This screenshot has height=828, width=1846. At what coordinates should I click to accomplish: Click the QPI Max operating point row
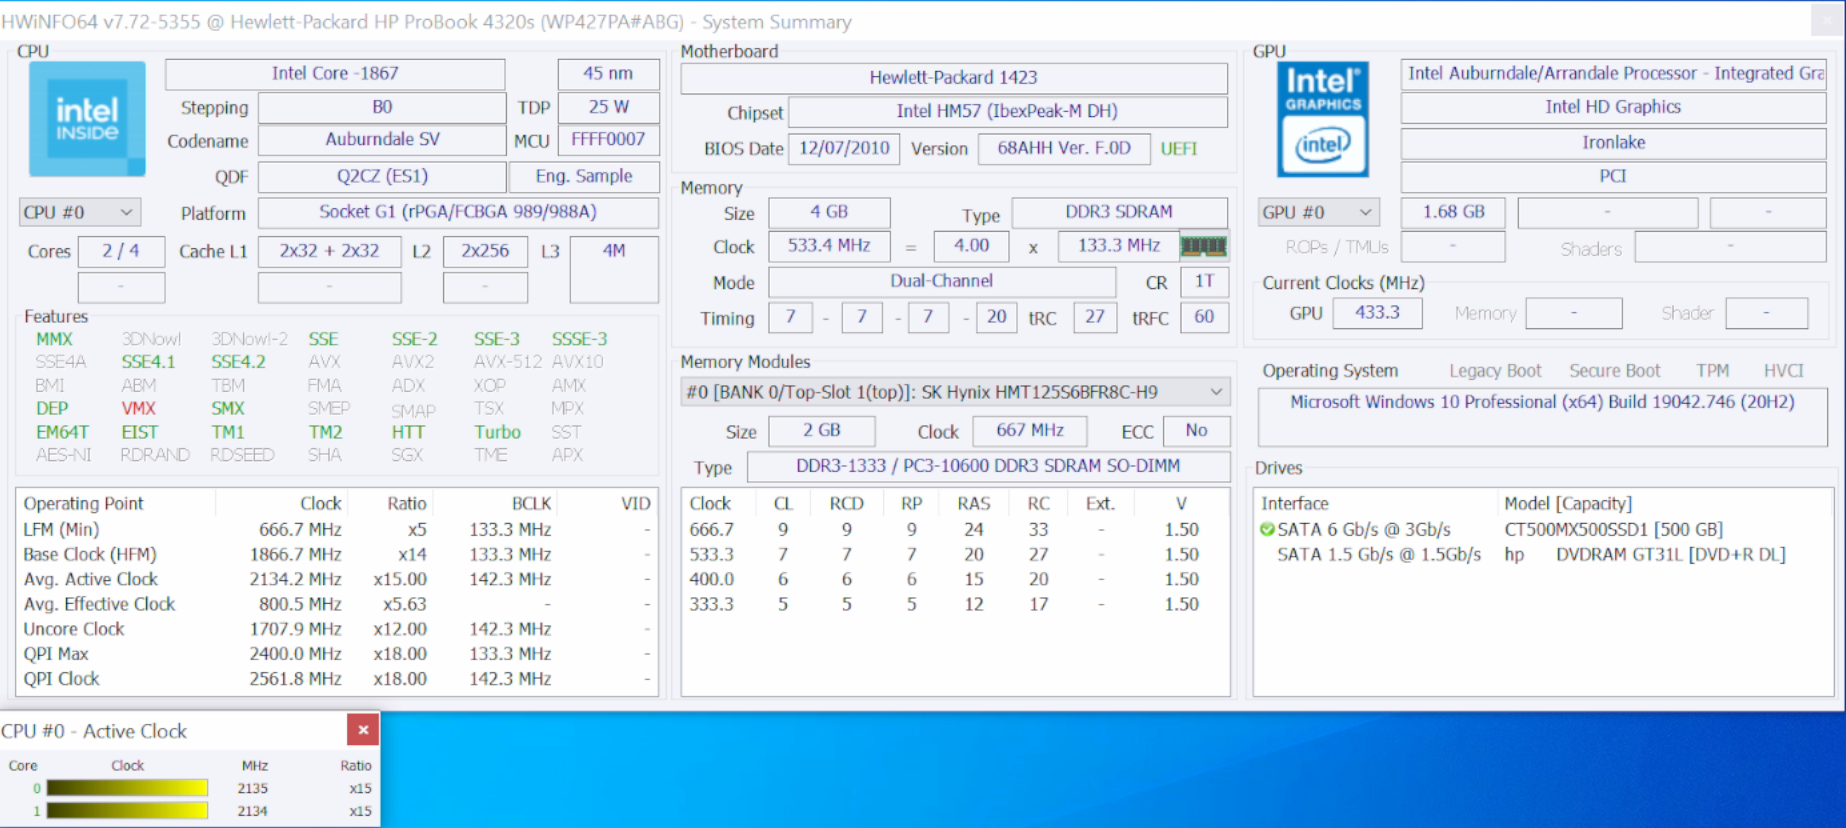coord(337,654)
